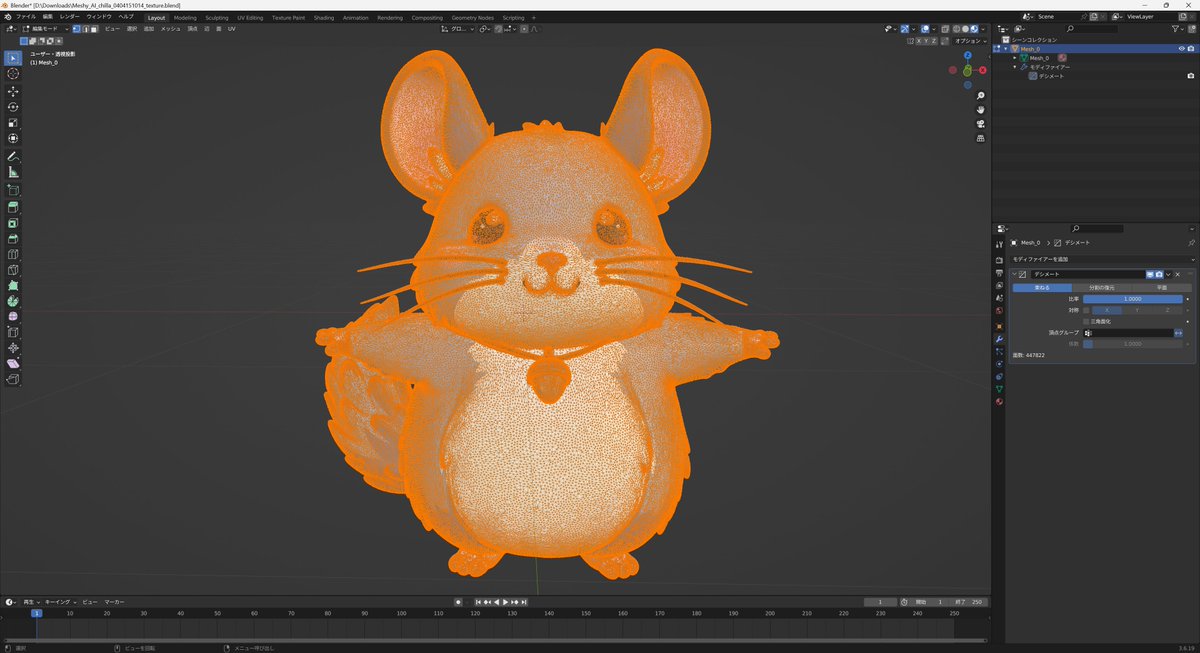The height and width of the screenshot is (653, 1200).
Task: Select the 平面 decimate mode
Action: pos(1161,287)
